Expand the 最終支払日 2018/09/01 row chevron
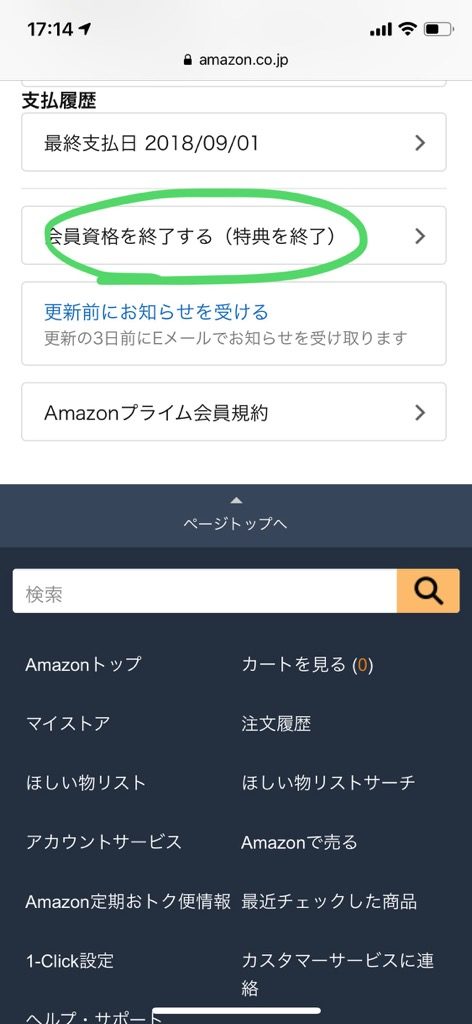The image size is (472, 1024). click(420, 143)
